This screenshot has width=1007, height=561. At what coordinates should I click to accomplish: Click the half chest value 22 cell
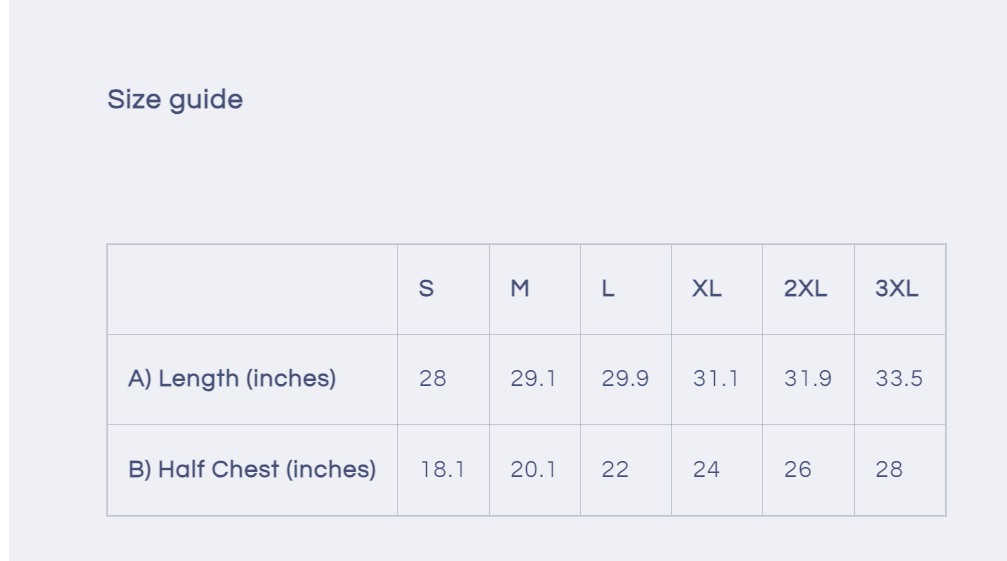click(615, 469)
